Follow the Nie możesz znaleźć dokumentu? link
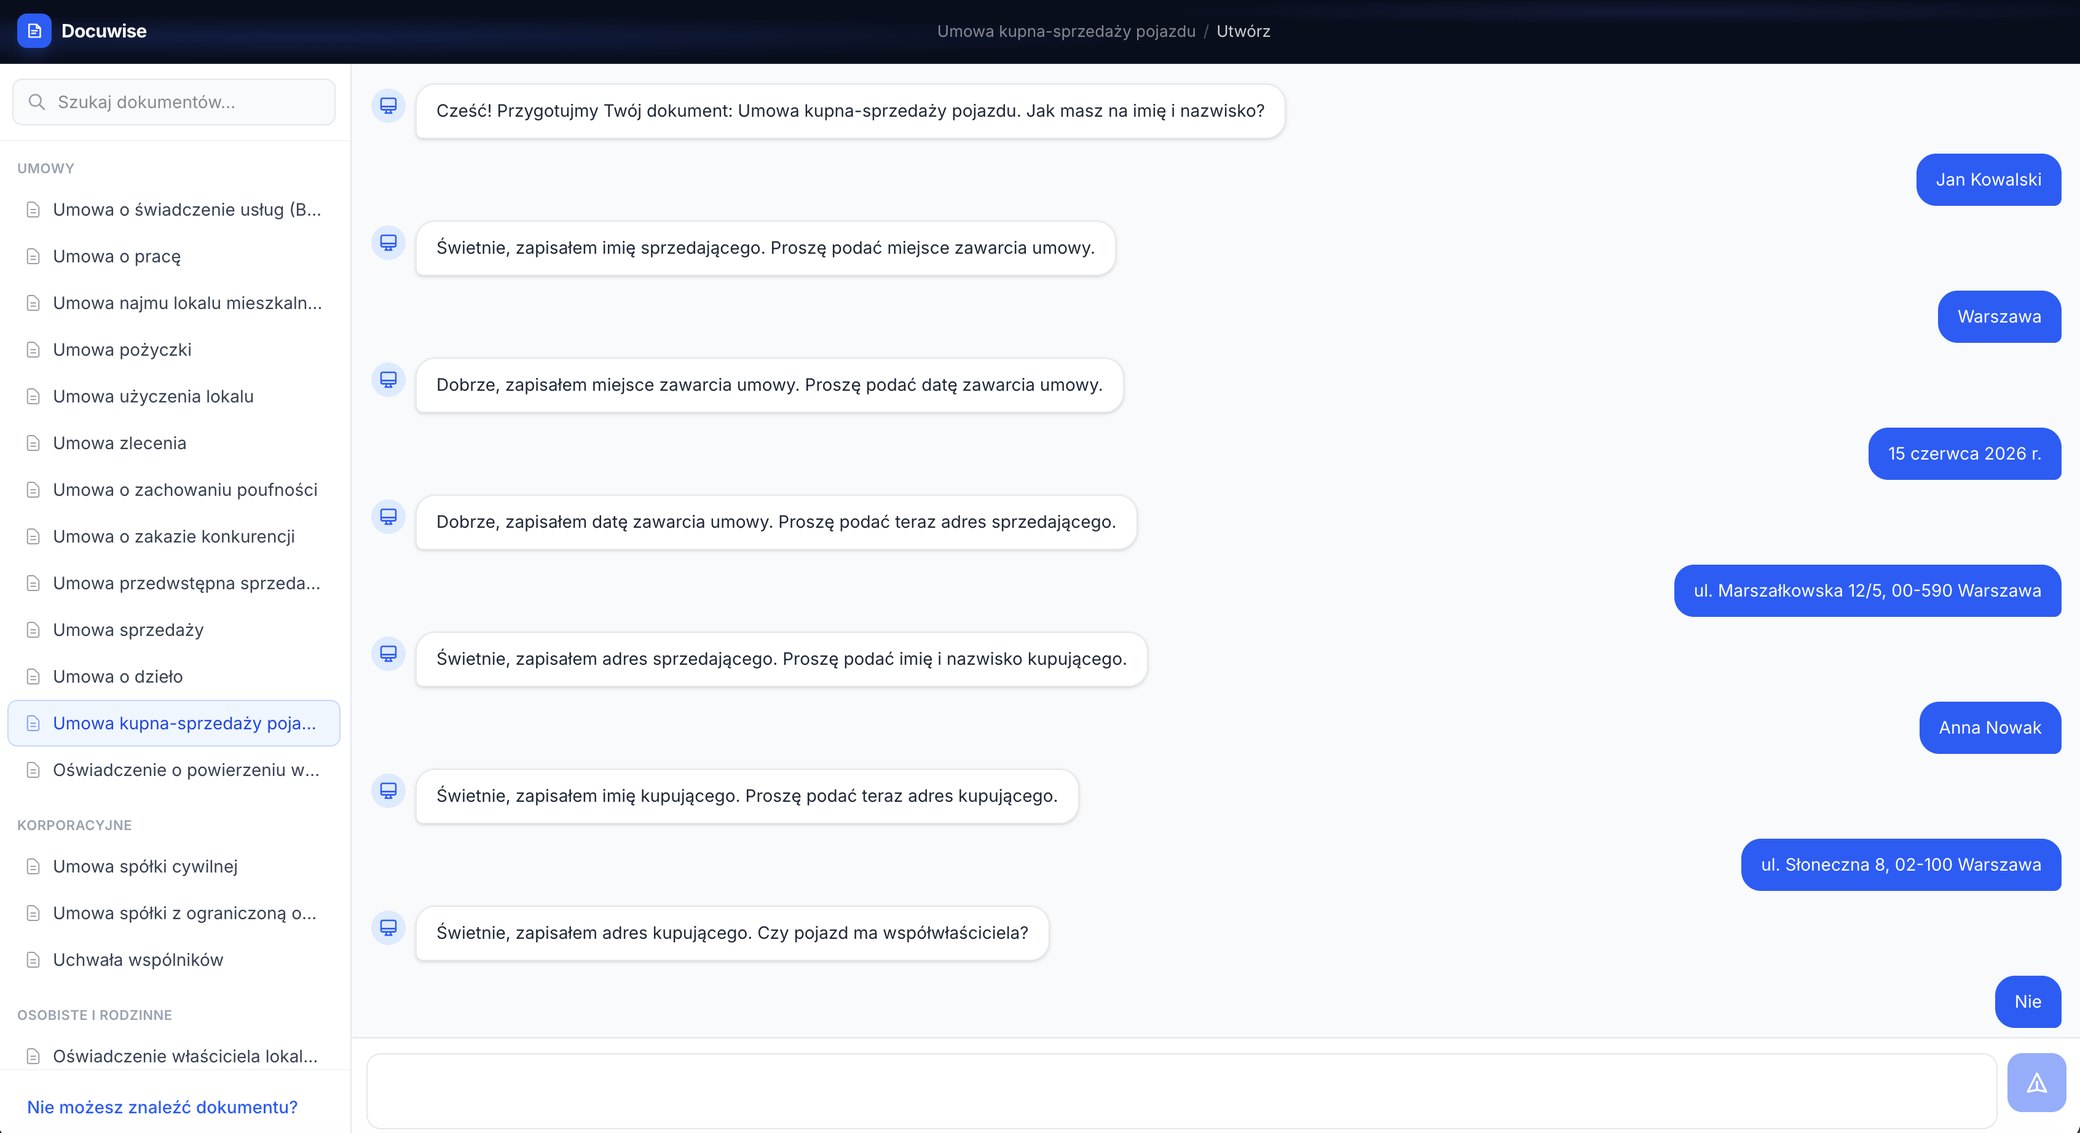The width and height of the screenshot is (2080, 1133). point(162,1107)
